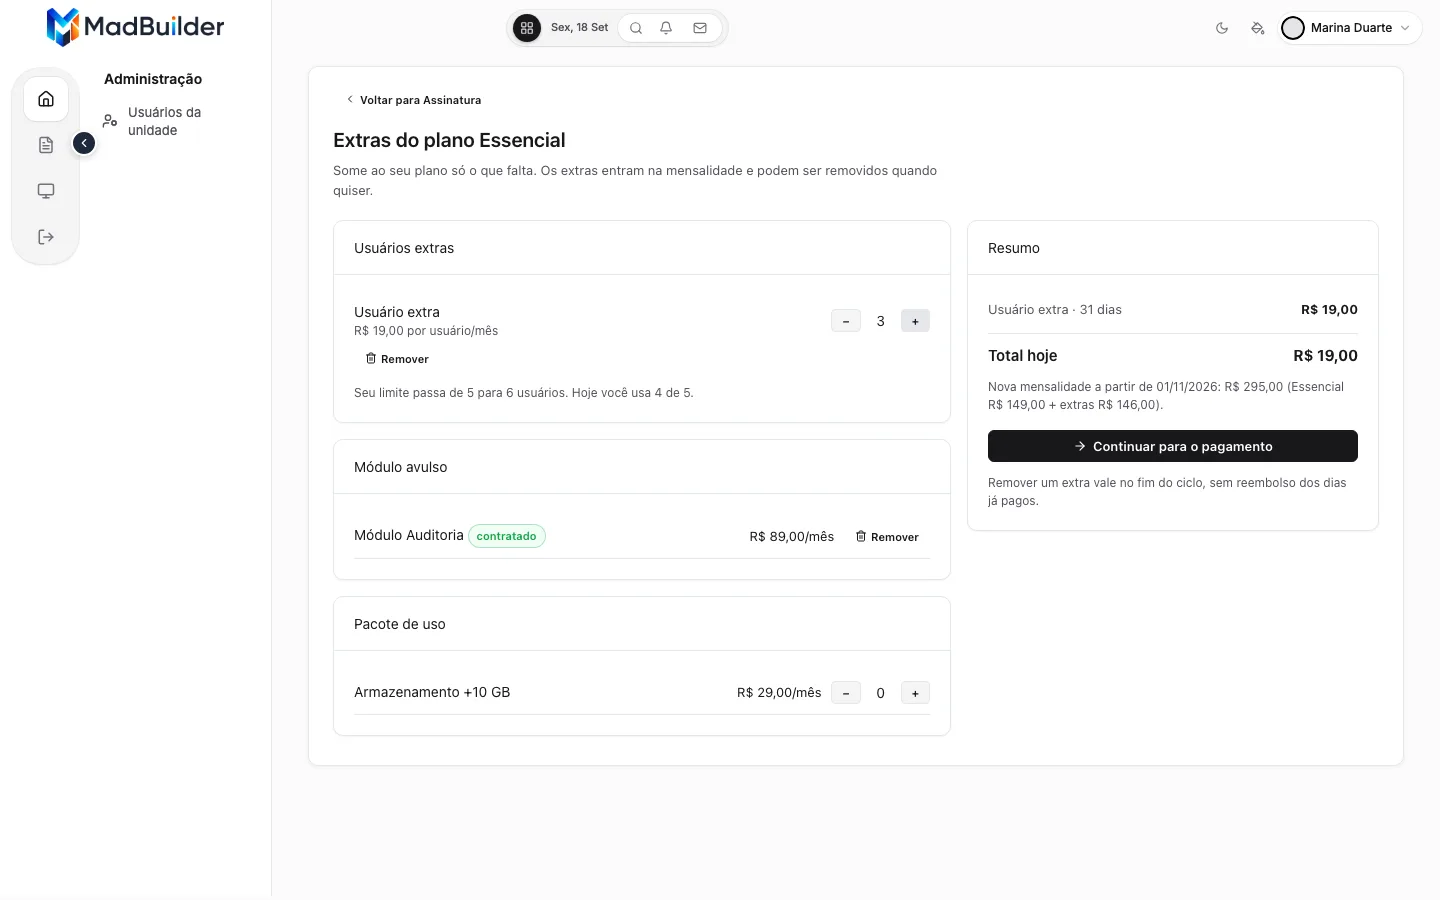
Task: Click the Módulo avulso section title
Action: 400,467
